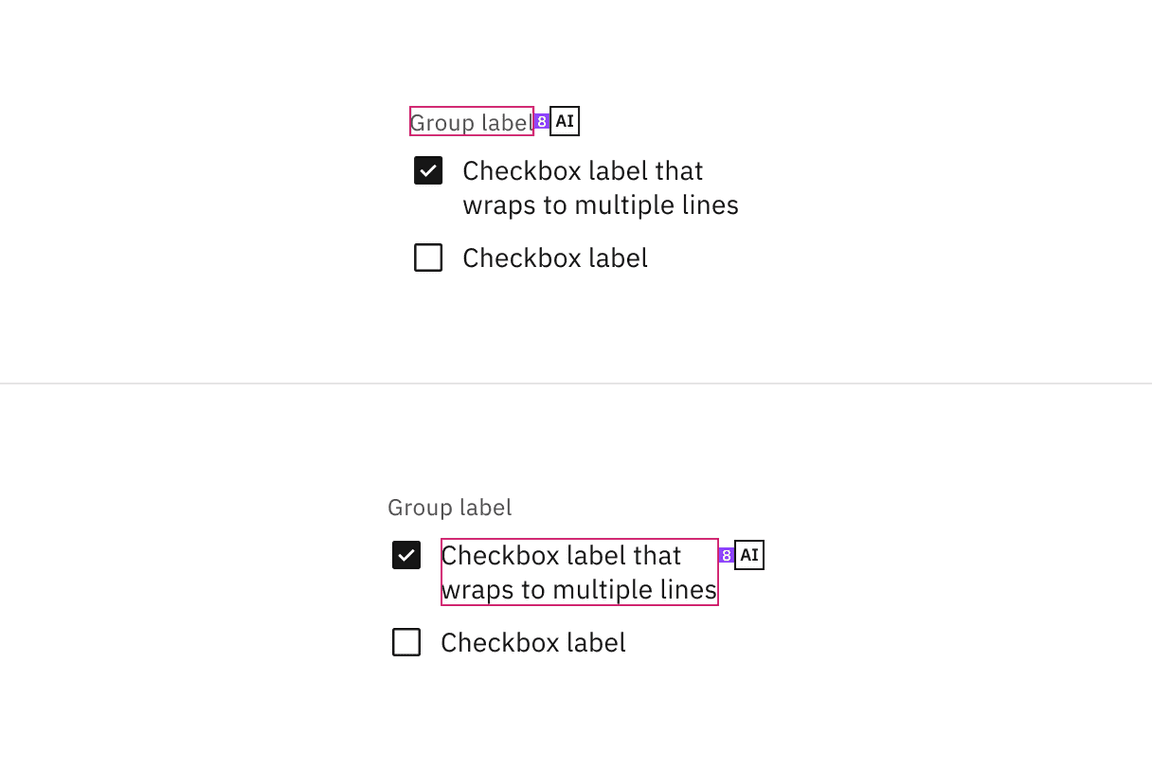Uncheck the top 'Checkbox label that wraps' option

[x=428, y=170]
